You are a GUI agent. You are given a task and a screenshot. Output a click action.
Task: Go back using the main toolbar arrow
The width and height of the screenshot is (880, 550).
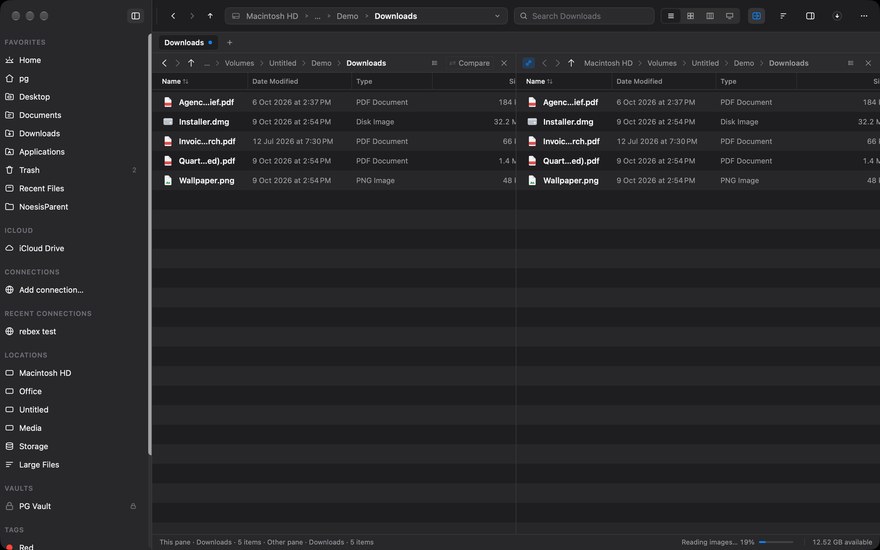[173, 16]
